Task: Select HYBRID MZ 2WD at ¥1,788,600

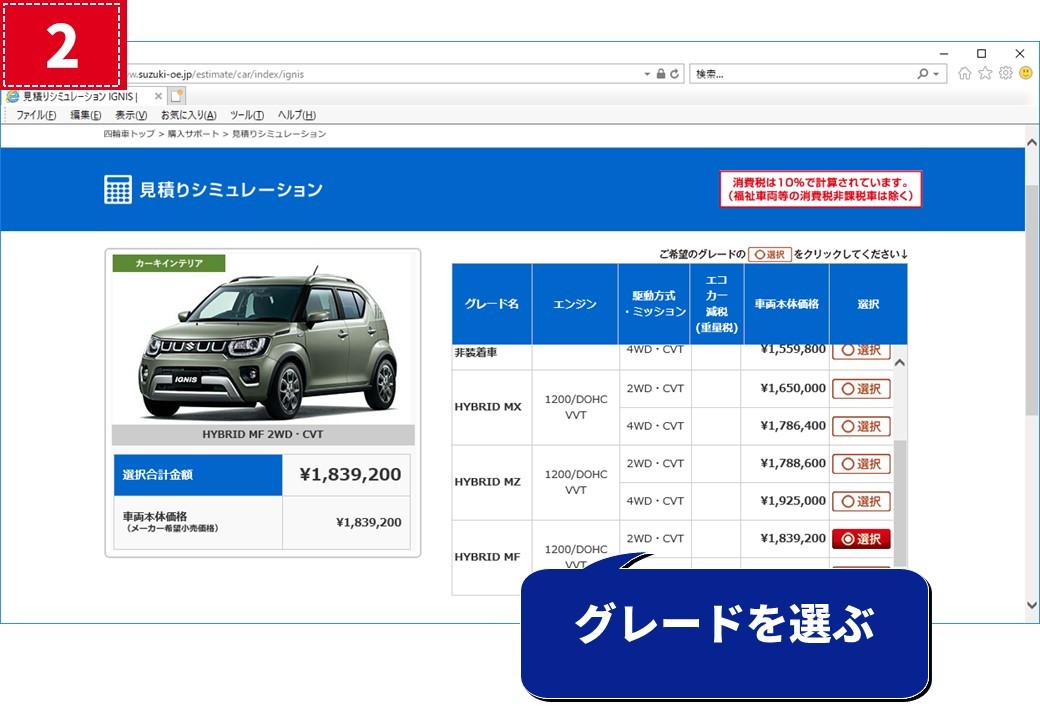Action: tap(860, 464)
